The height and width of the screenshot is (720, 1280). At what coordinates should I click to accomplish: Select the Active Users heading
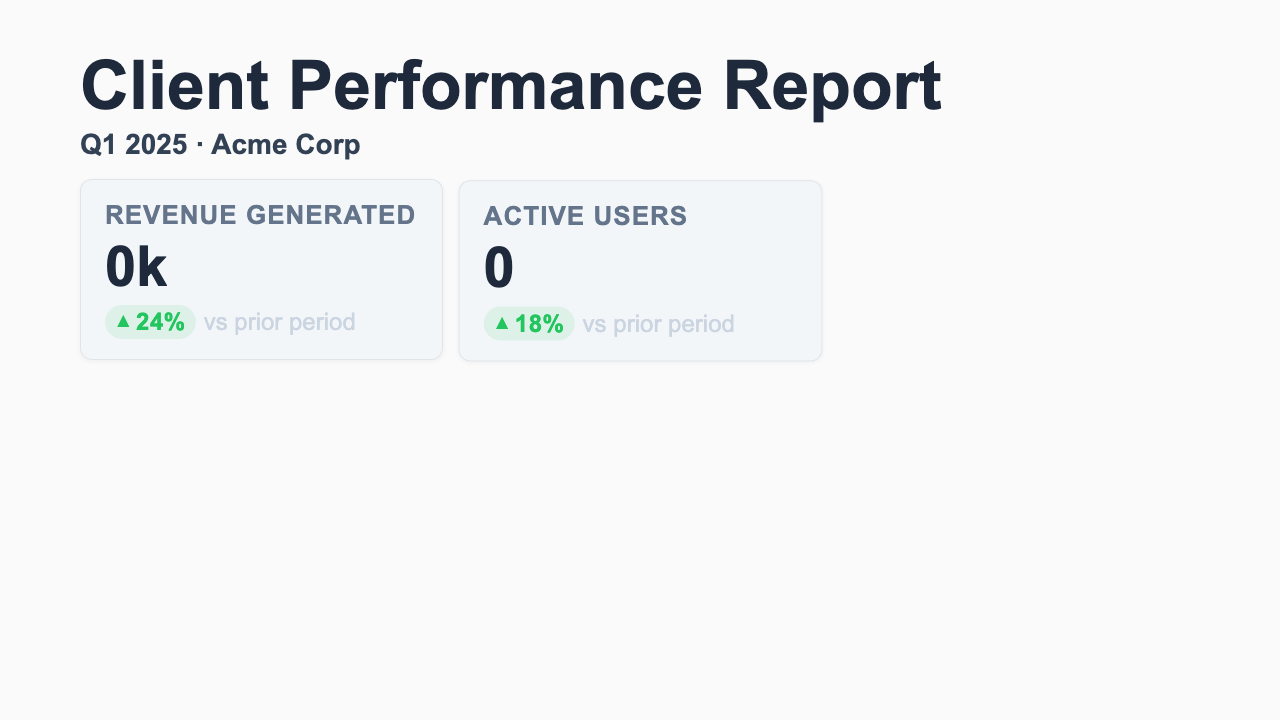585,216
